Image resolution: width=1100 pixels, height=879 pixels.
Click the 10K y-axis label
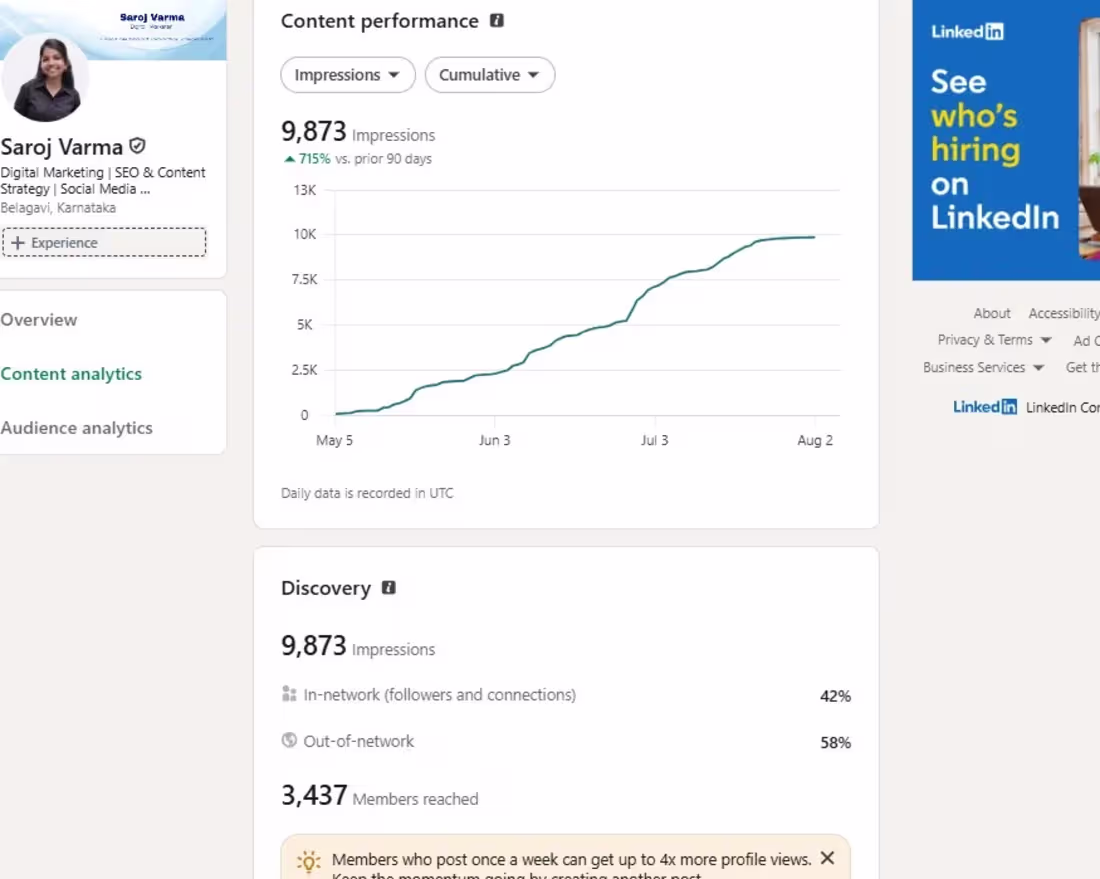point(304,234)
